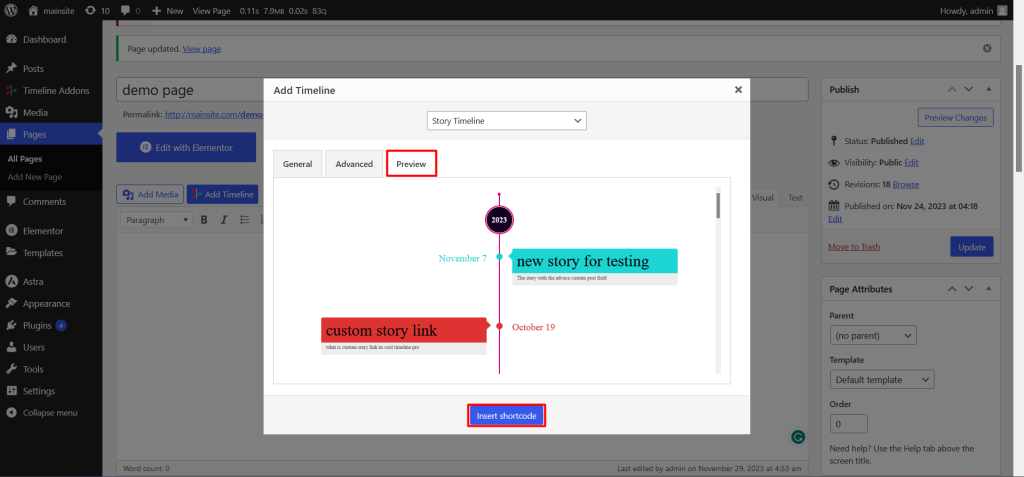
Task: Select the General tab
Action: click(297, 164)
